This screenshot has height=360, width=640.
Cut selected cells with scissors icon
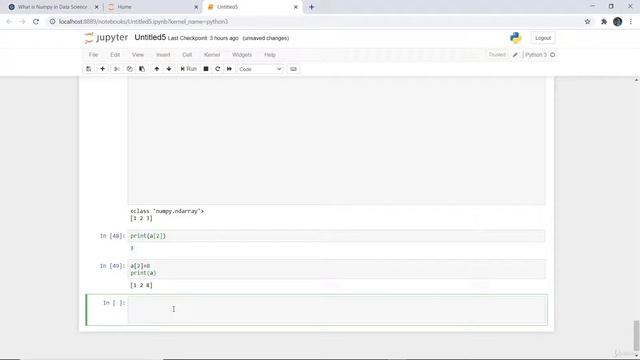117,69
